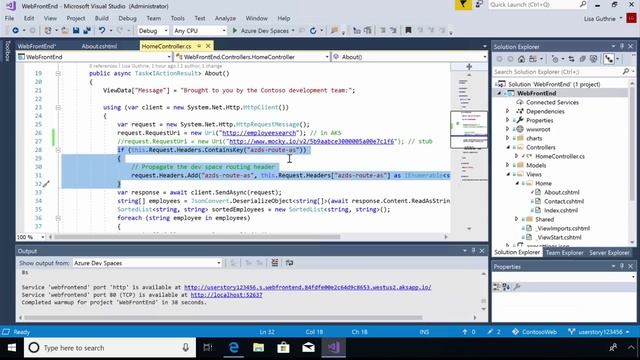Toggle a bookmark with the bookmark icon
The width and height of the screenshot is (640, 360).
click(x=408, y=31)
